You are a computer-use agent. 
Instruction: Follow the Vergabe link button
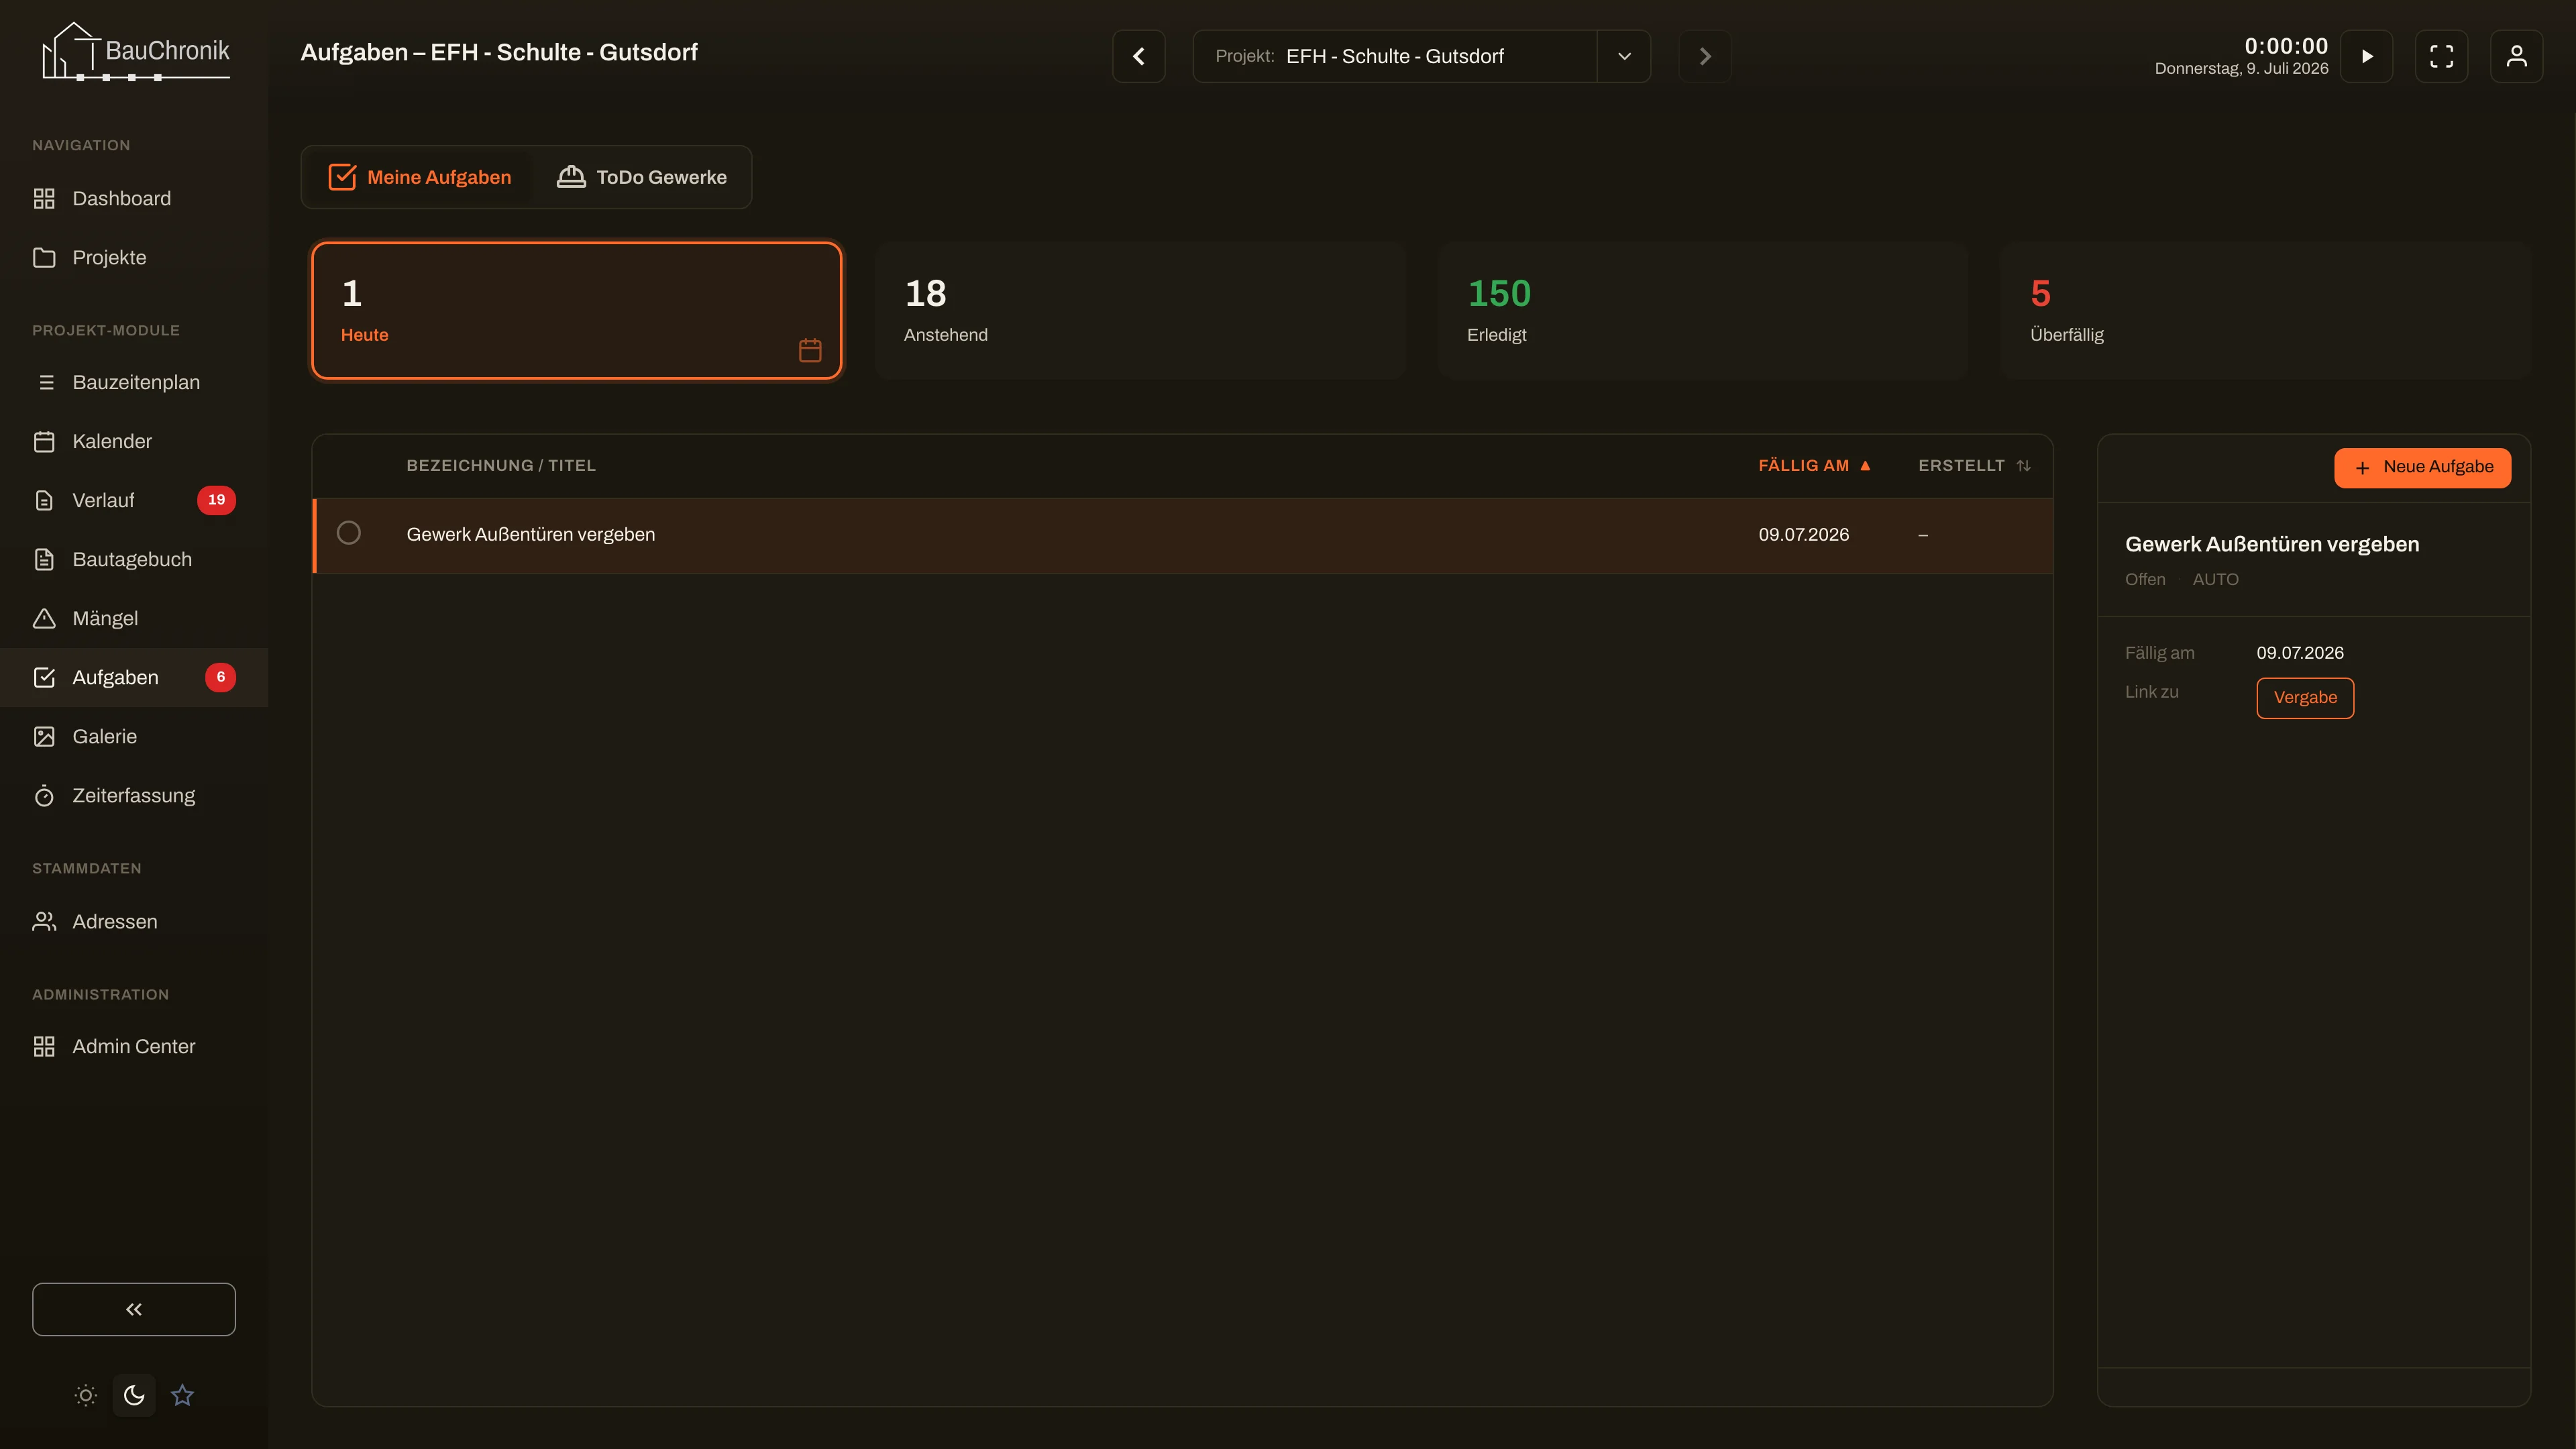(2305, 698)
